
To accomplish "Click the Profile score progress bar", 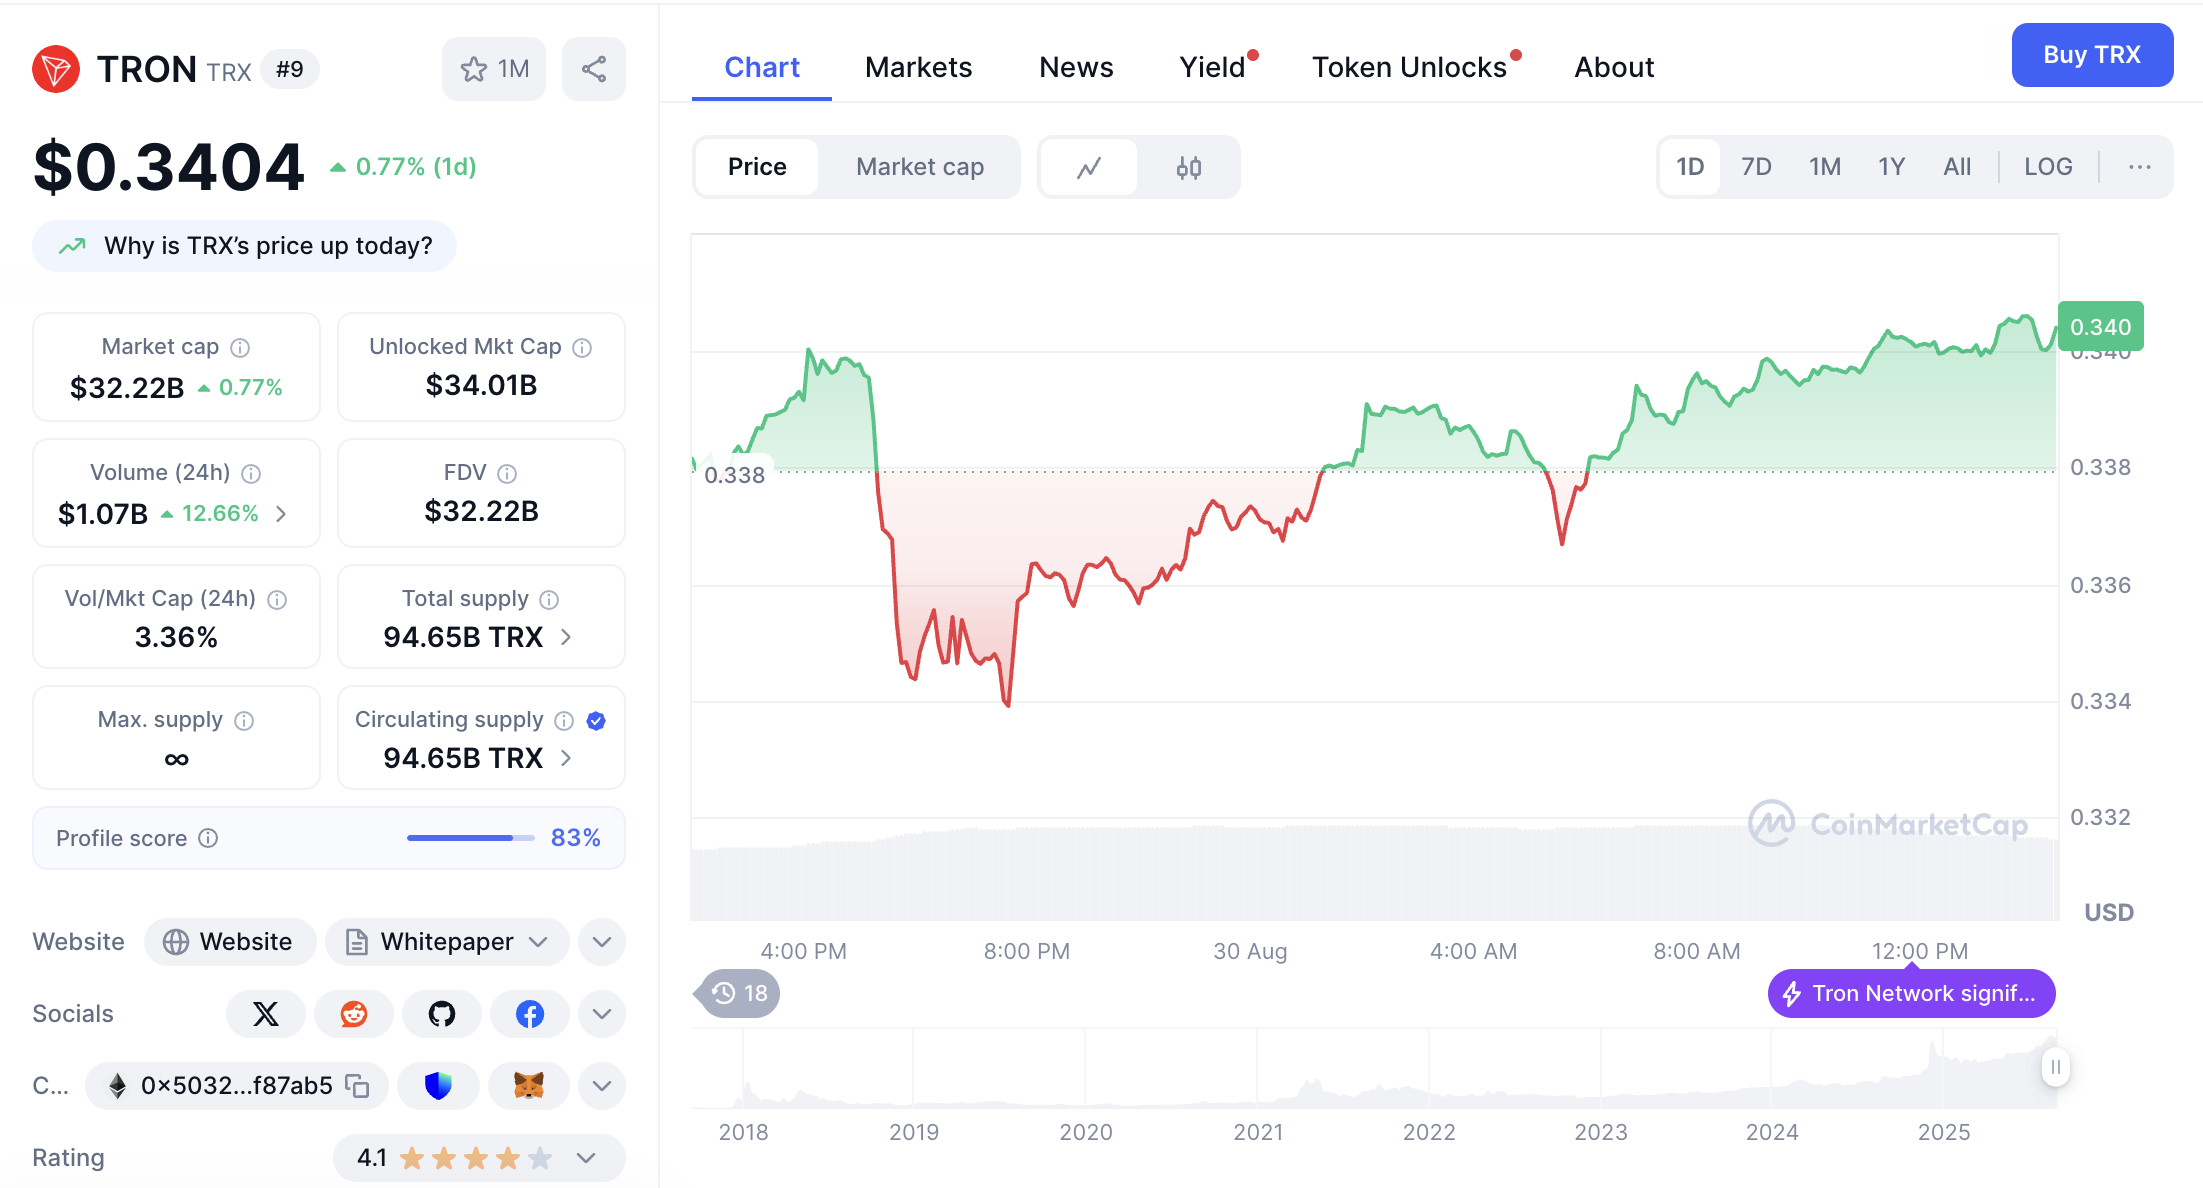I will [470, 838].
